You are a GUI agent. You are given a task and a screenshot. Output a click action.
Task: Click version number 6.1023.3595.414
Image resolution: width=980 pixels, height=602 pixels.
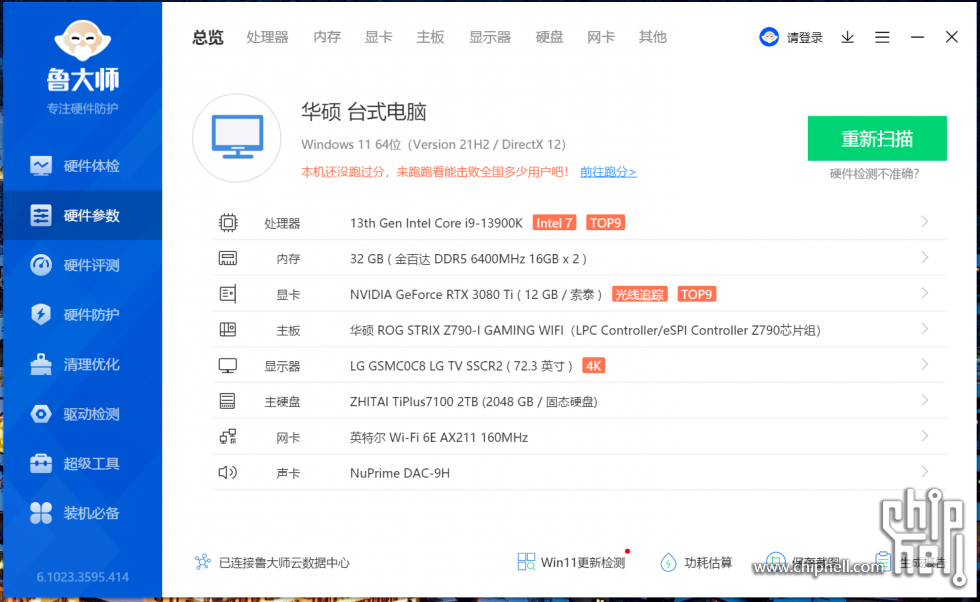tap(82, 577)
